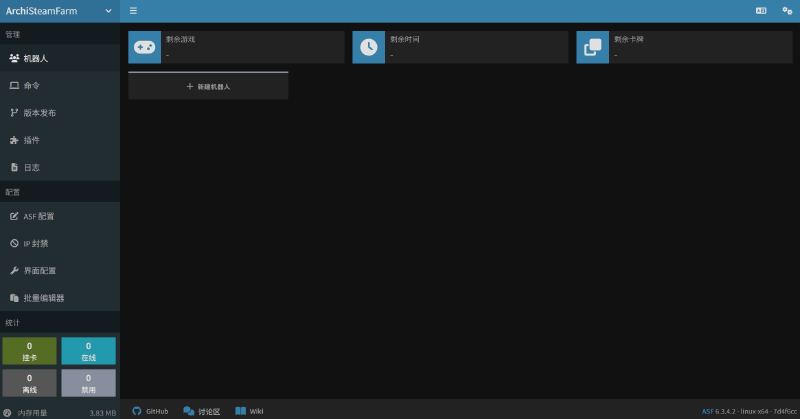800x419 pixels.
Task: Click the 内存用量 gauge icon
Action: [7, 413]
